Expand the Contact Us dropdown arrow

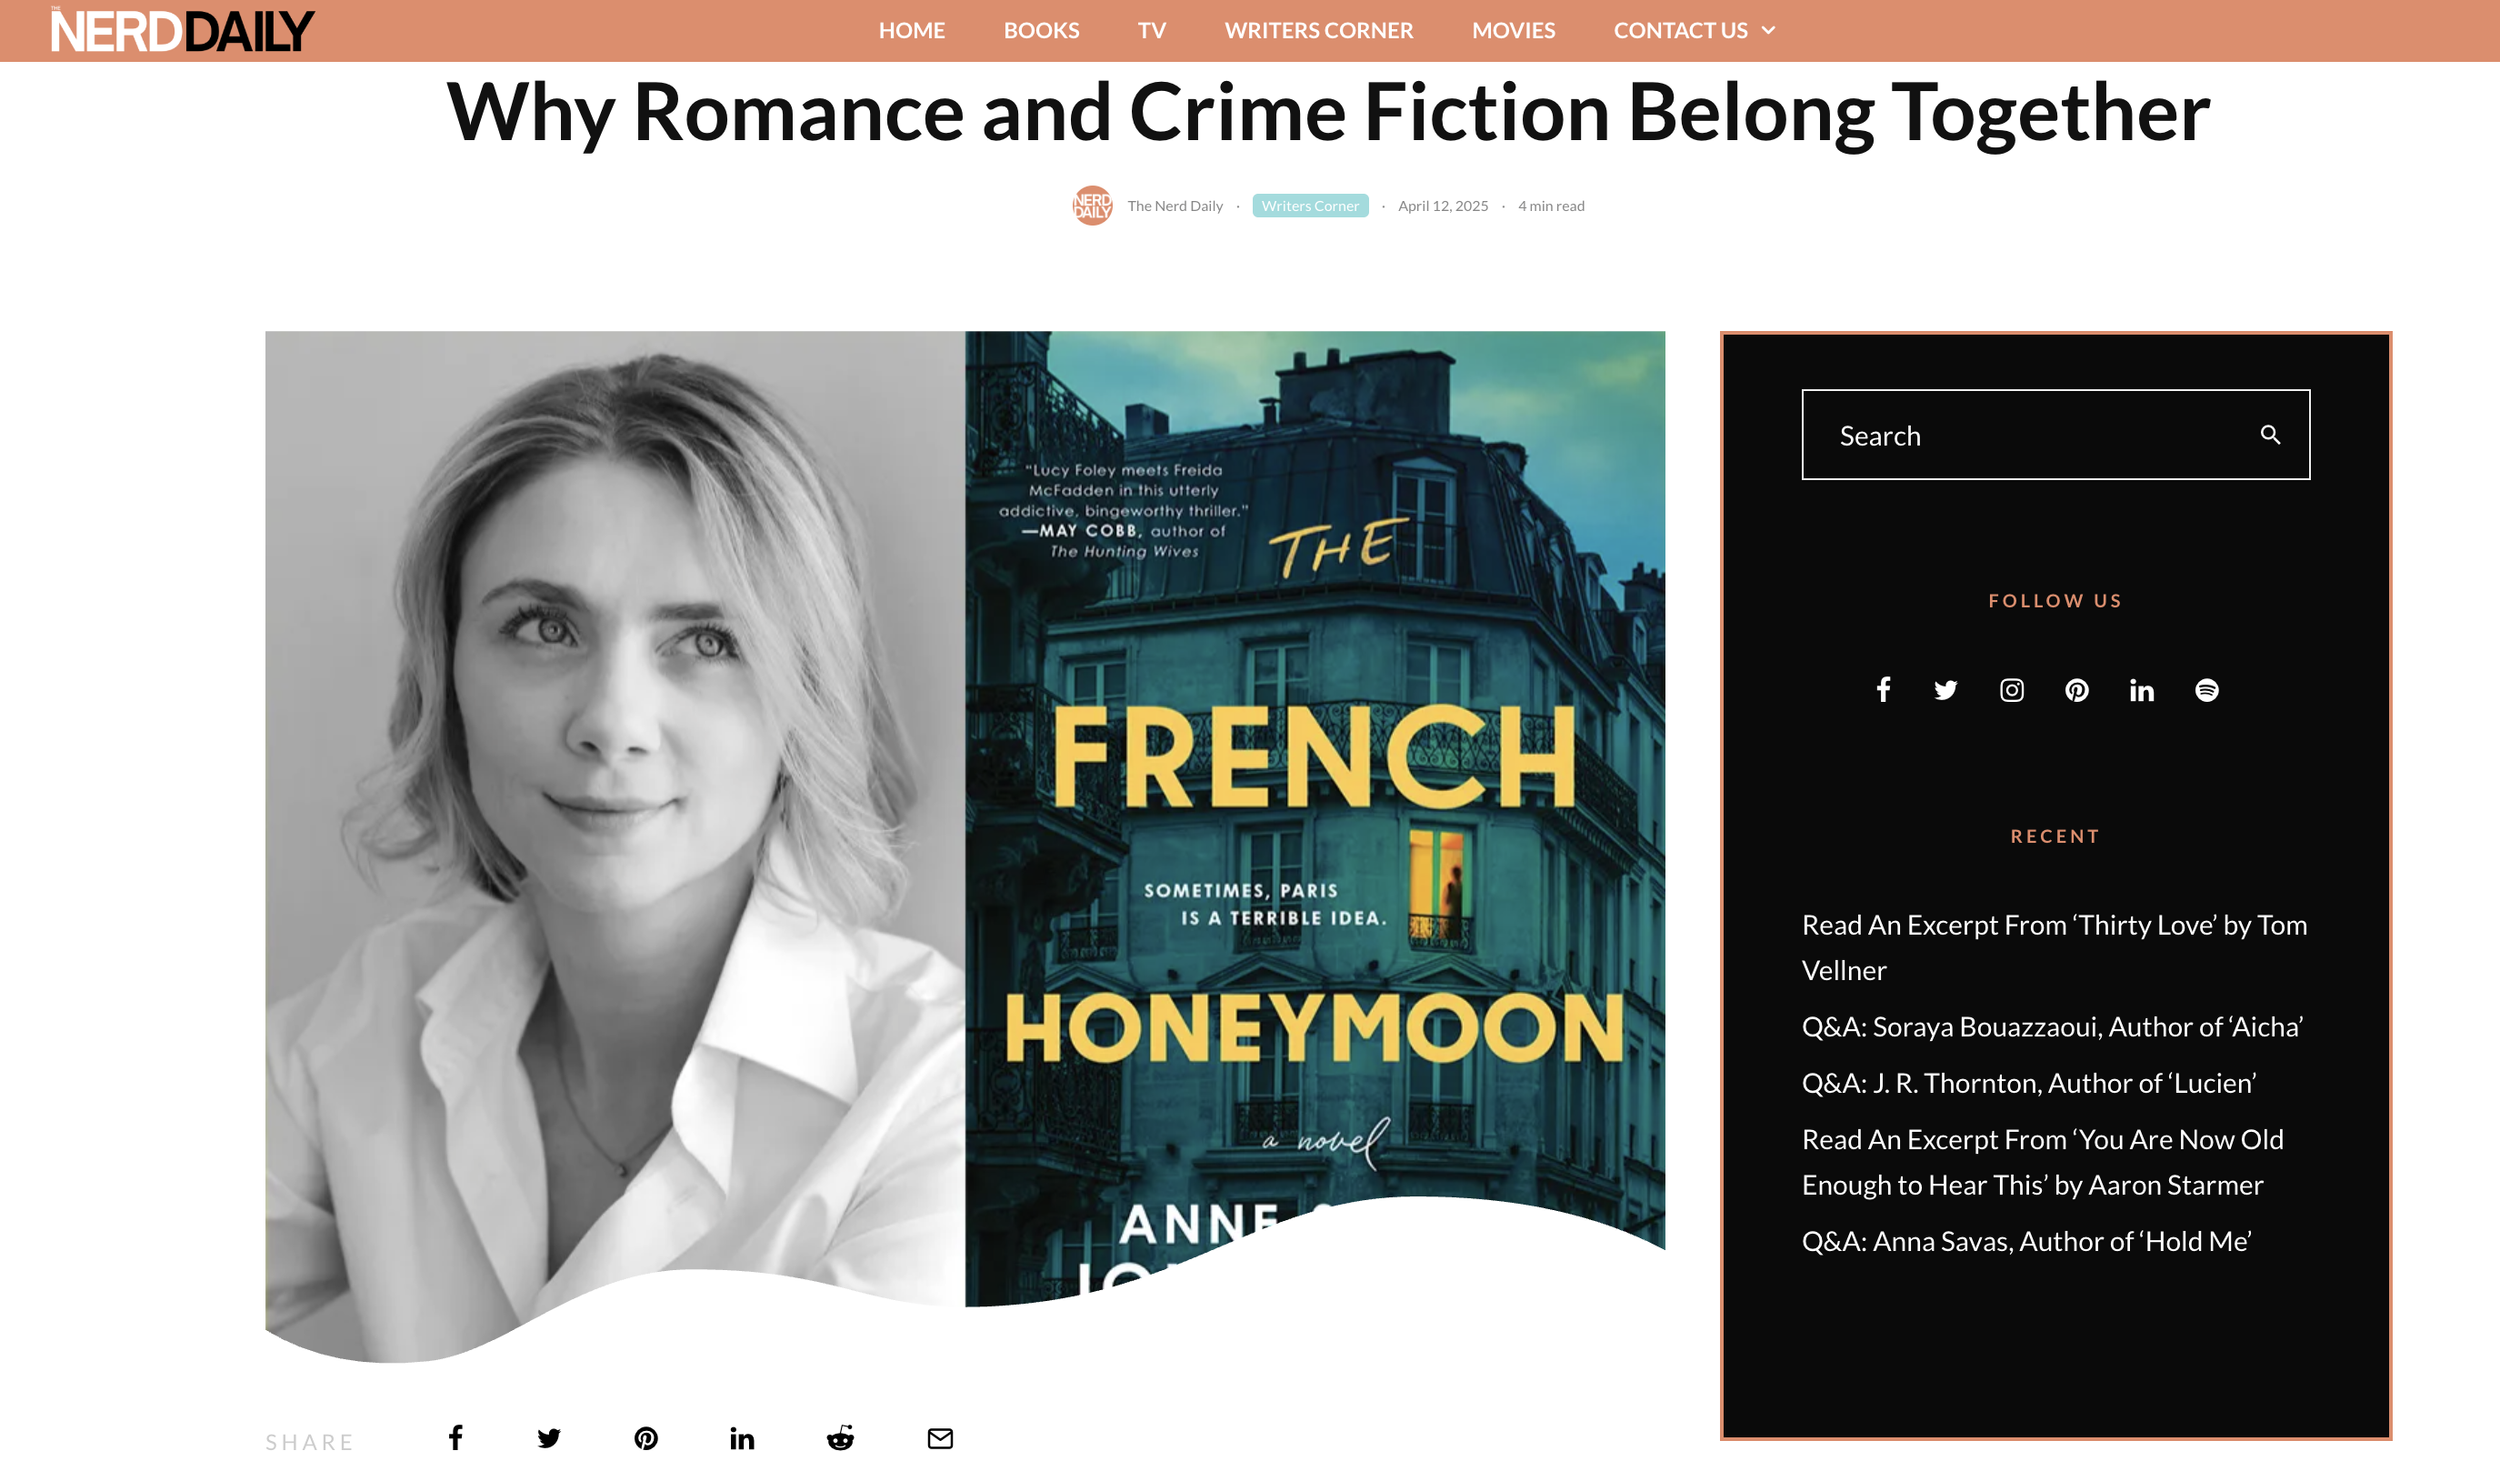[x=1768, y=30]
